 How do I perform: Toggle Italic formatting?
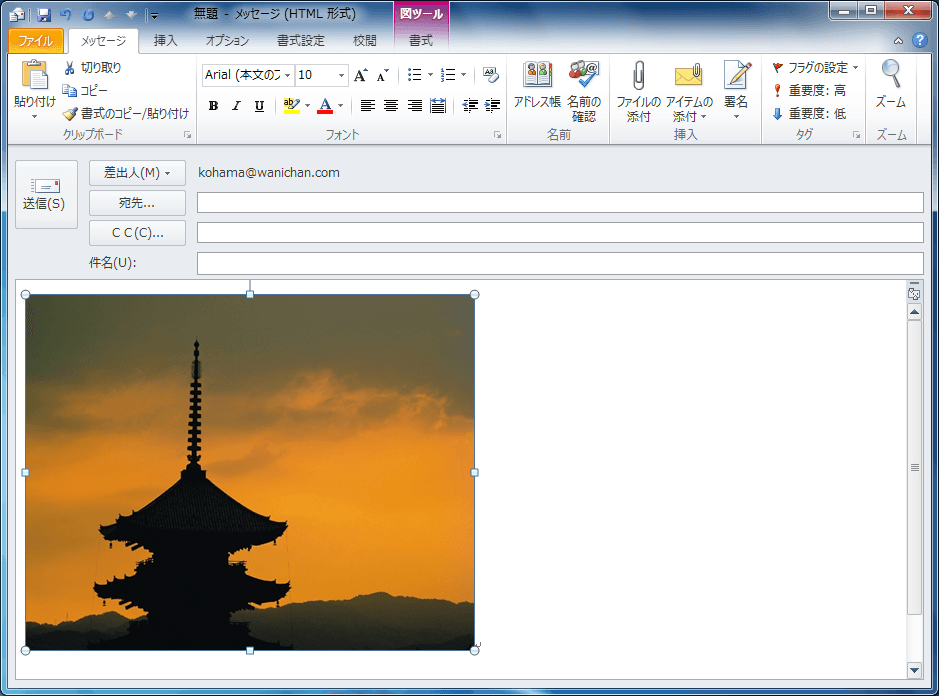(x=237, y=106)
